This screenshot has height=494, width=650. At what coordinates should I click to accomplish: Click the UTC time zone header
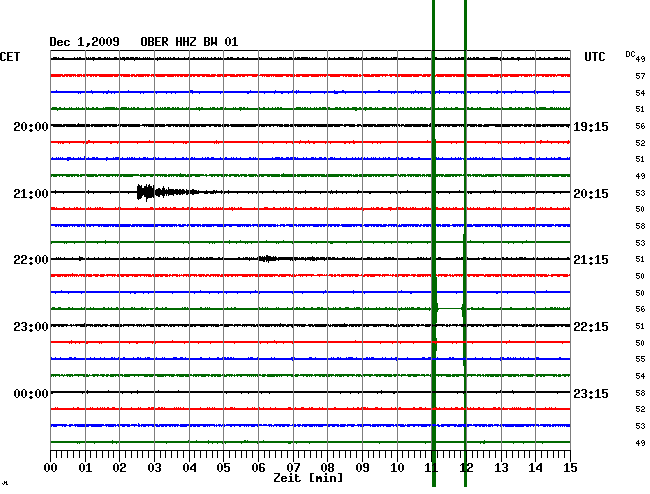(x=594, y=57)
